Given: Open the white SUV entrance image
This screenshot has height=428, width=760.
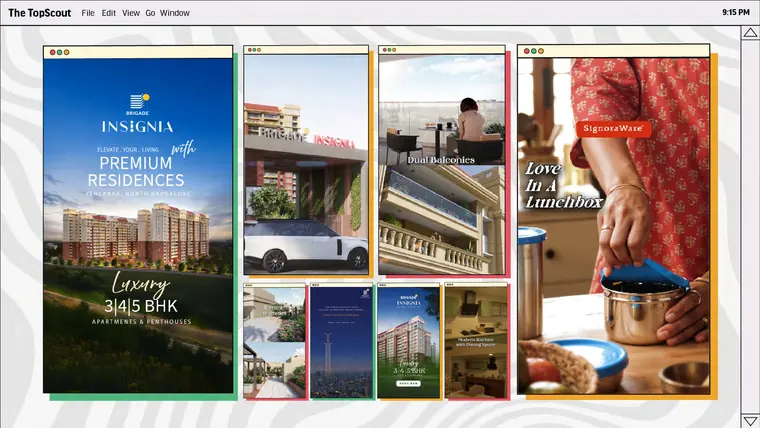Looking at the screenshot, I should [x=306, y=164].
